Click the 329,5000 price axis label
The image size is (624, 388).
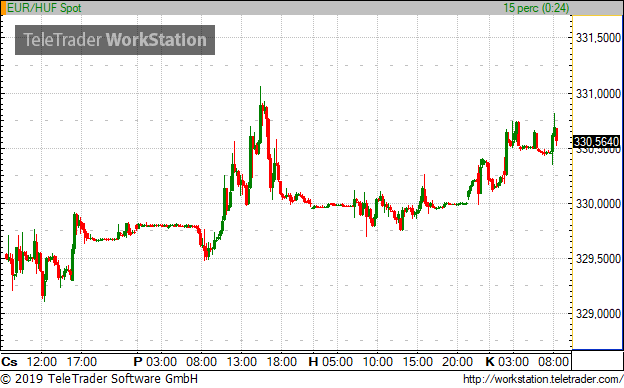tap(598, 259)
